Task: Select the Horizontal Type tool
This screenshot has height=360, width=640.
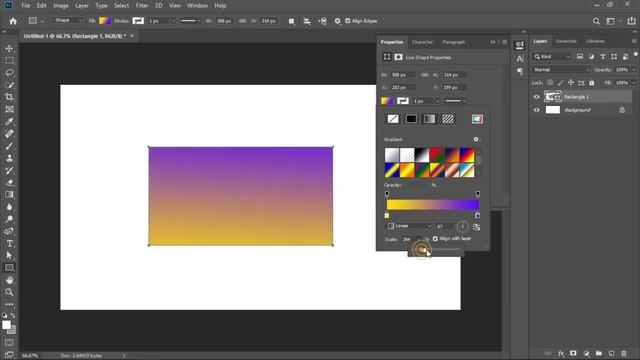Action: (9, 244)
